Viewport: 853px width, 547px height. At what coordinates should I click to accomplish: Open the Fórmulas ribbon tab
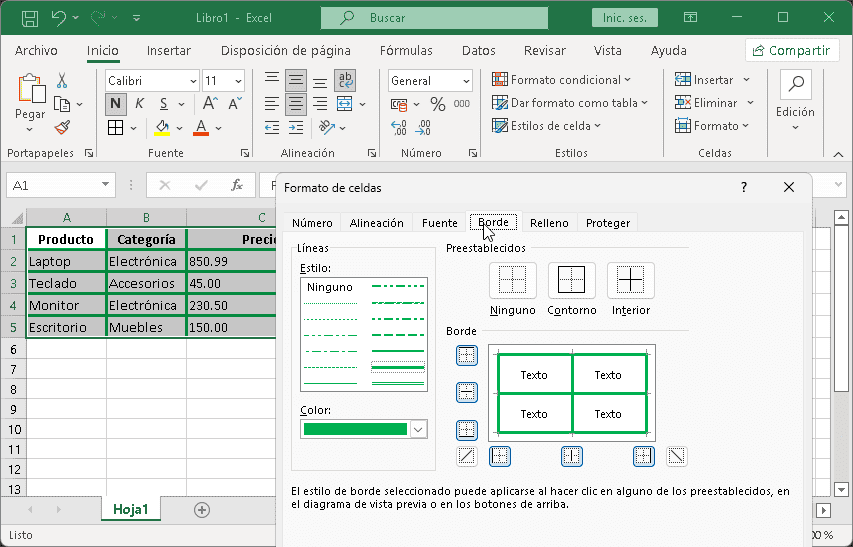(x=406, y=51)
